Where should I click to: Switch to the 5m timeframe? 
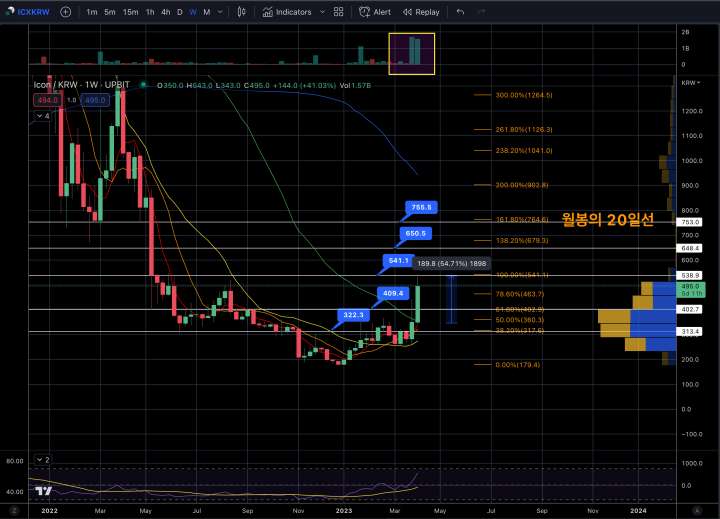coord(110,12)
